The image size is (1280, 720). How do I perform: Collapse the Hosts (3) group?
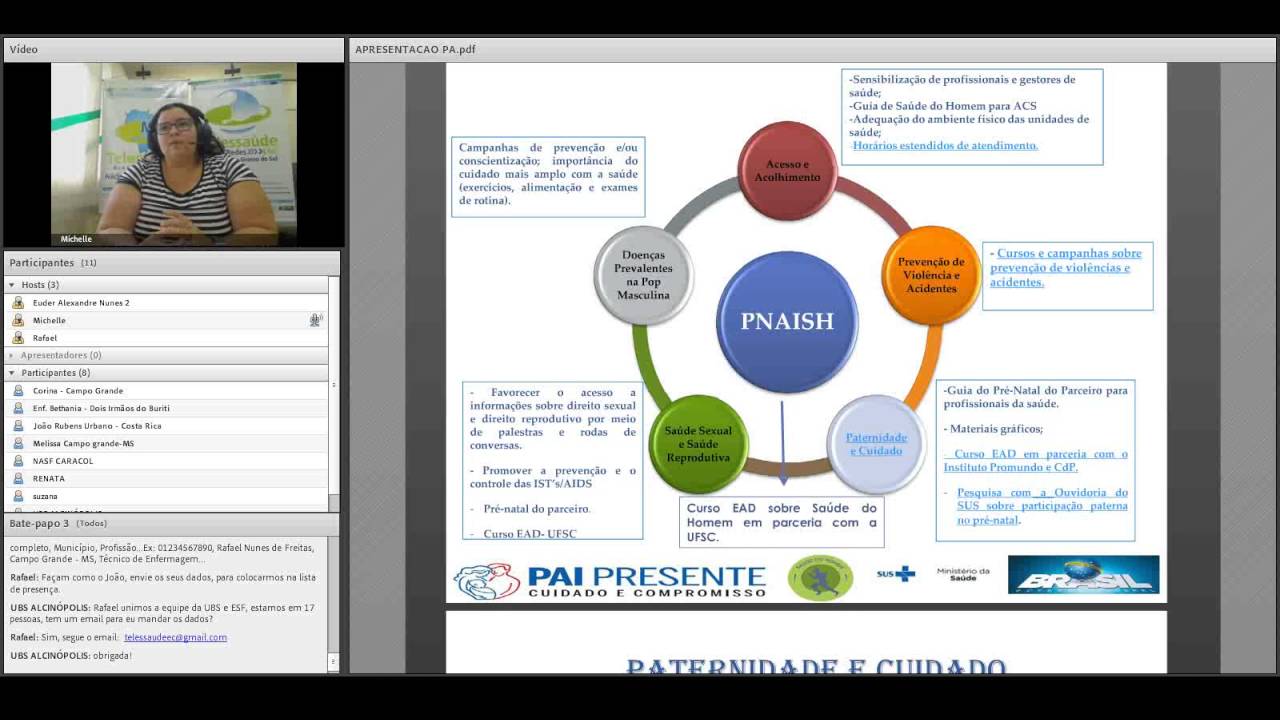[12, 285]
